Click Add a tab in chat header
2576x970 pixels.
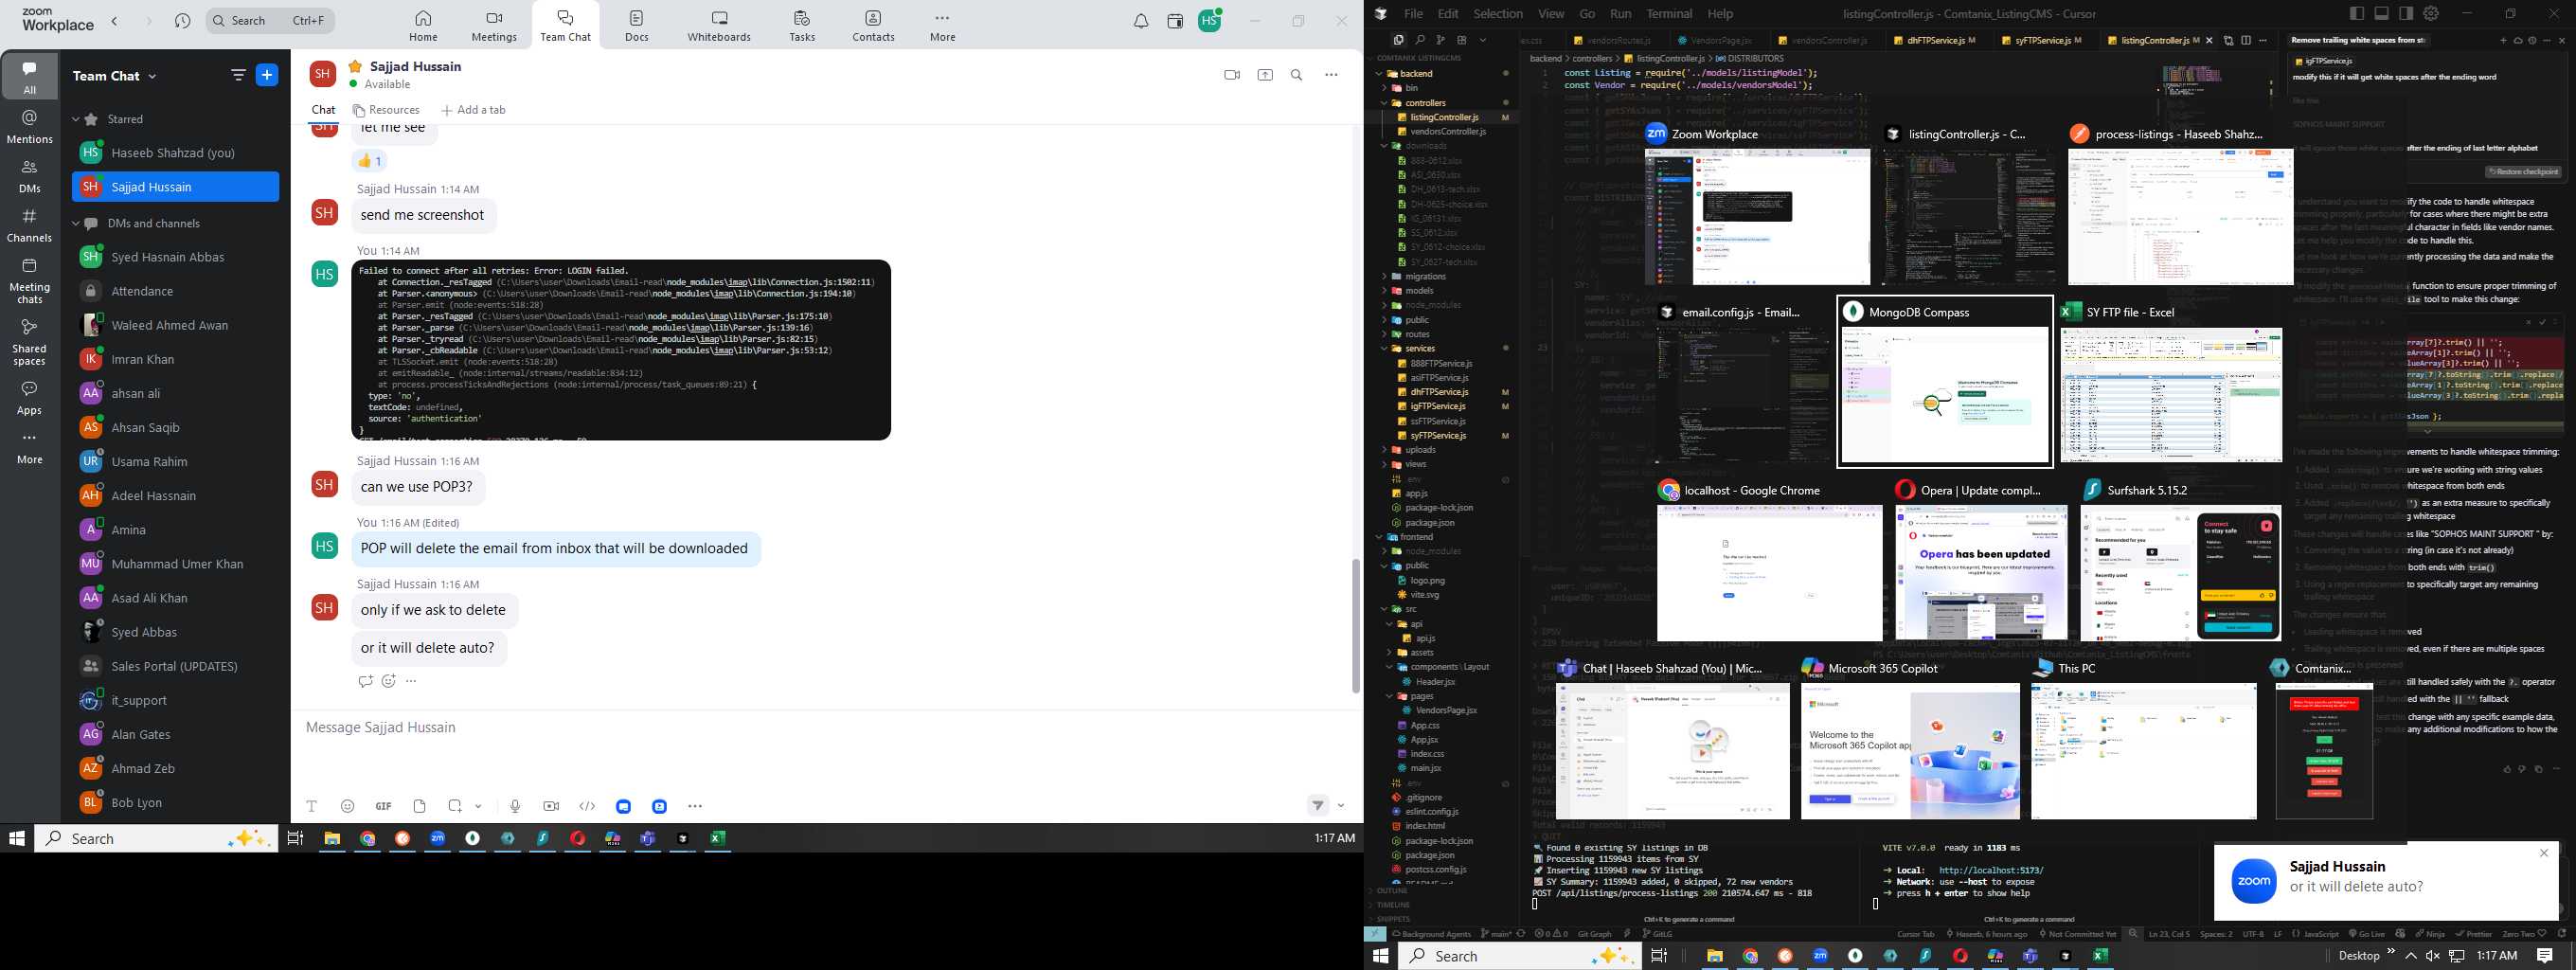click(x=473, y=110)
